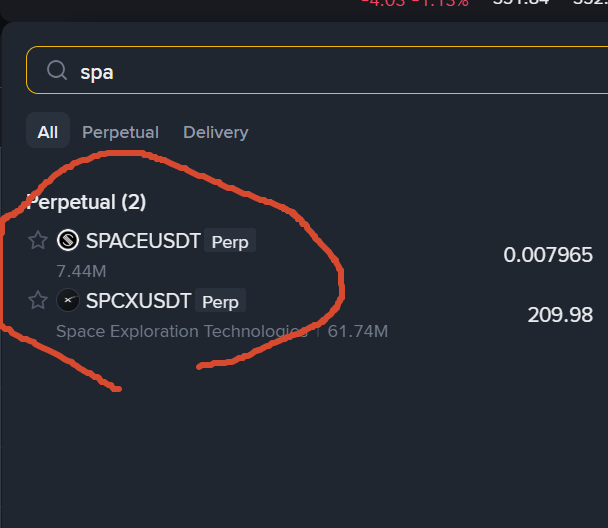The height and width of the screenshot is (528, 608).
Task: Switch to the Delivery tab
Action: (216, 132)
